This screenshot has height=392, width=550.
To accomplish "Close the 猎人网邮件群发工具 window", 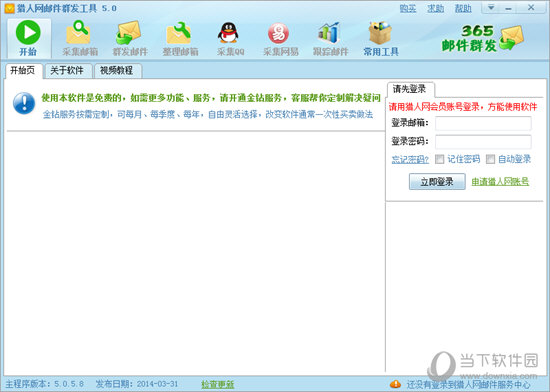I will 531,8.
